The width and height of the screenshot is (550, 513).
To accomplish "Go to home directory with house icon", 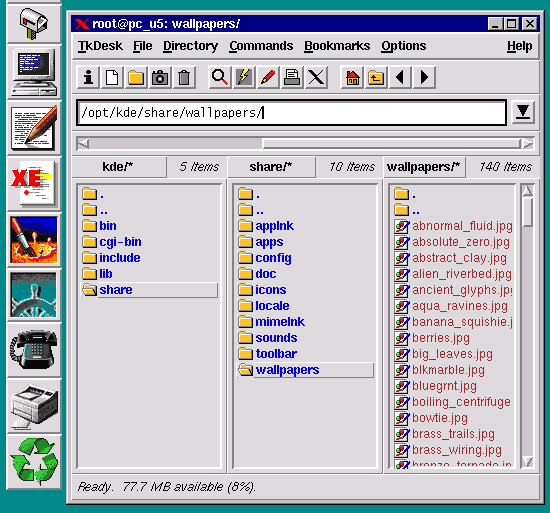I will (x=352, y=77).
